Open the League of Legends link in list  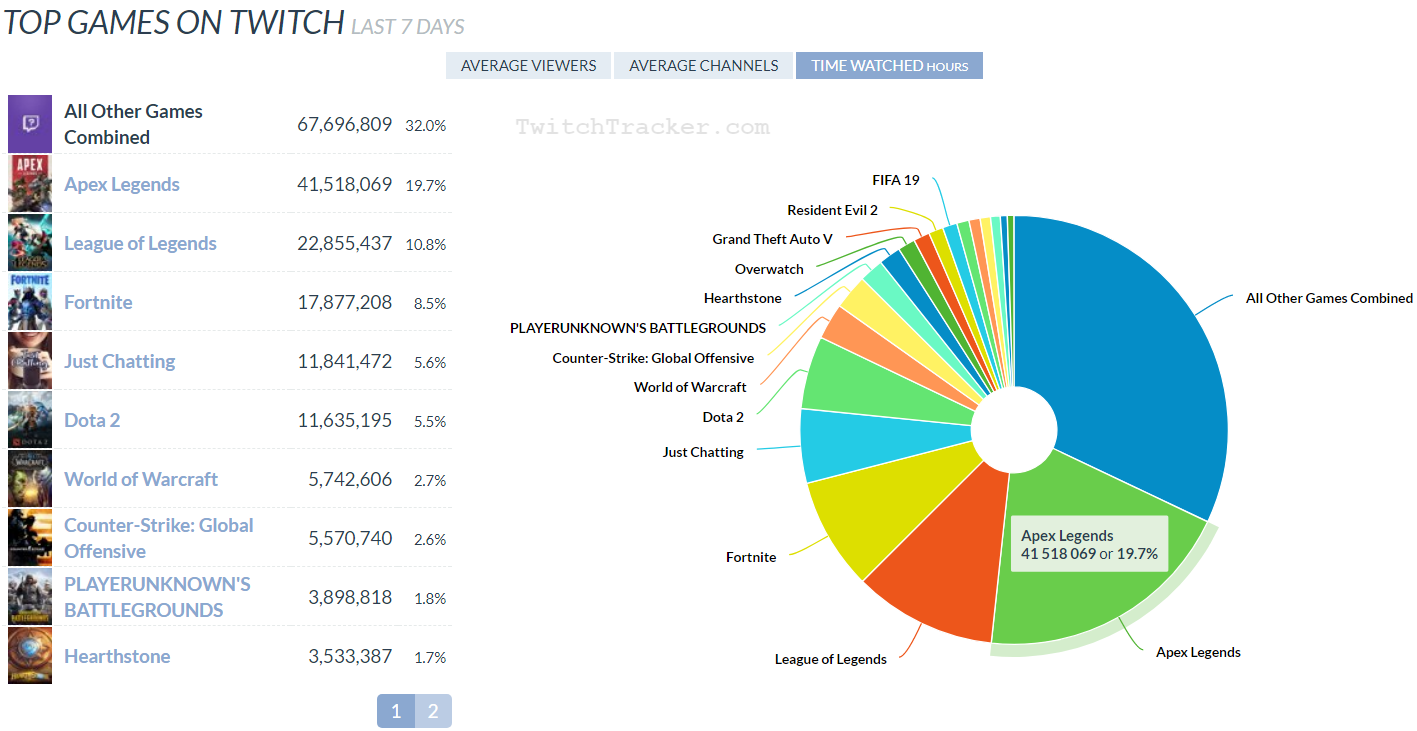140,243
